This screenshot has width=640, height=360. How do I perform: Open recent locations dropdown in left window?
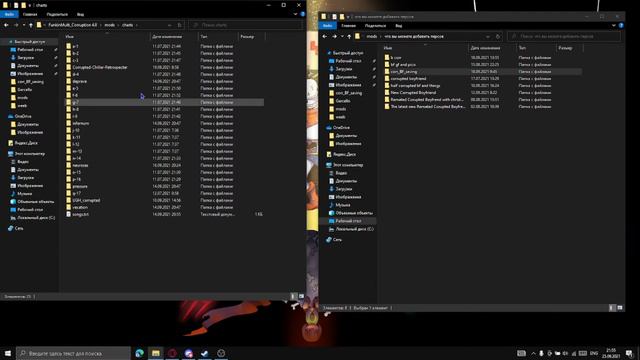24,25
